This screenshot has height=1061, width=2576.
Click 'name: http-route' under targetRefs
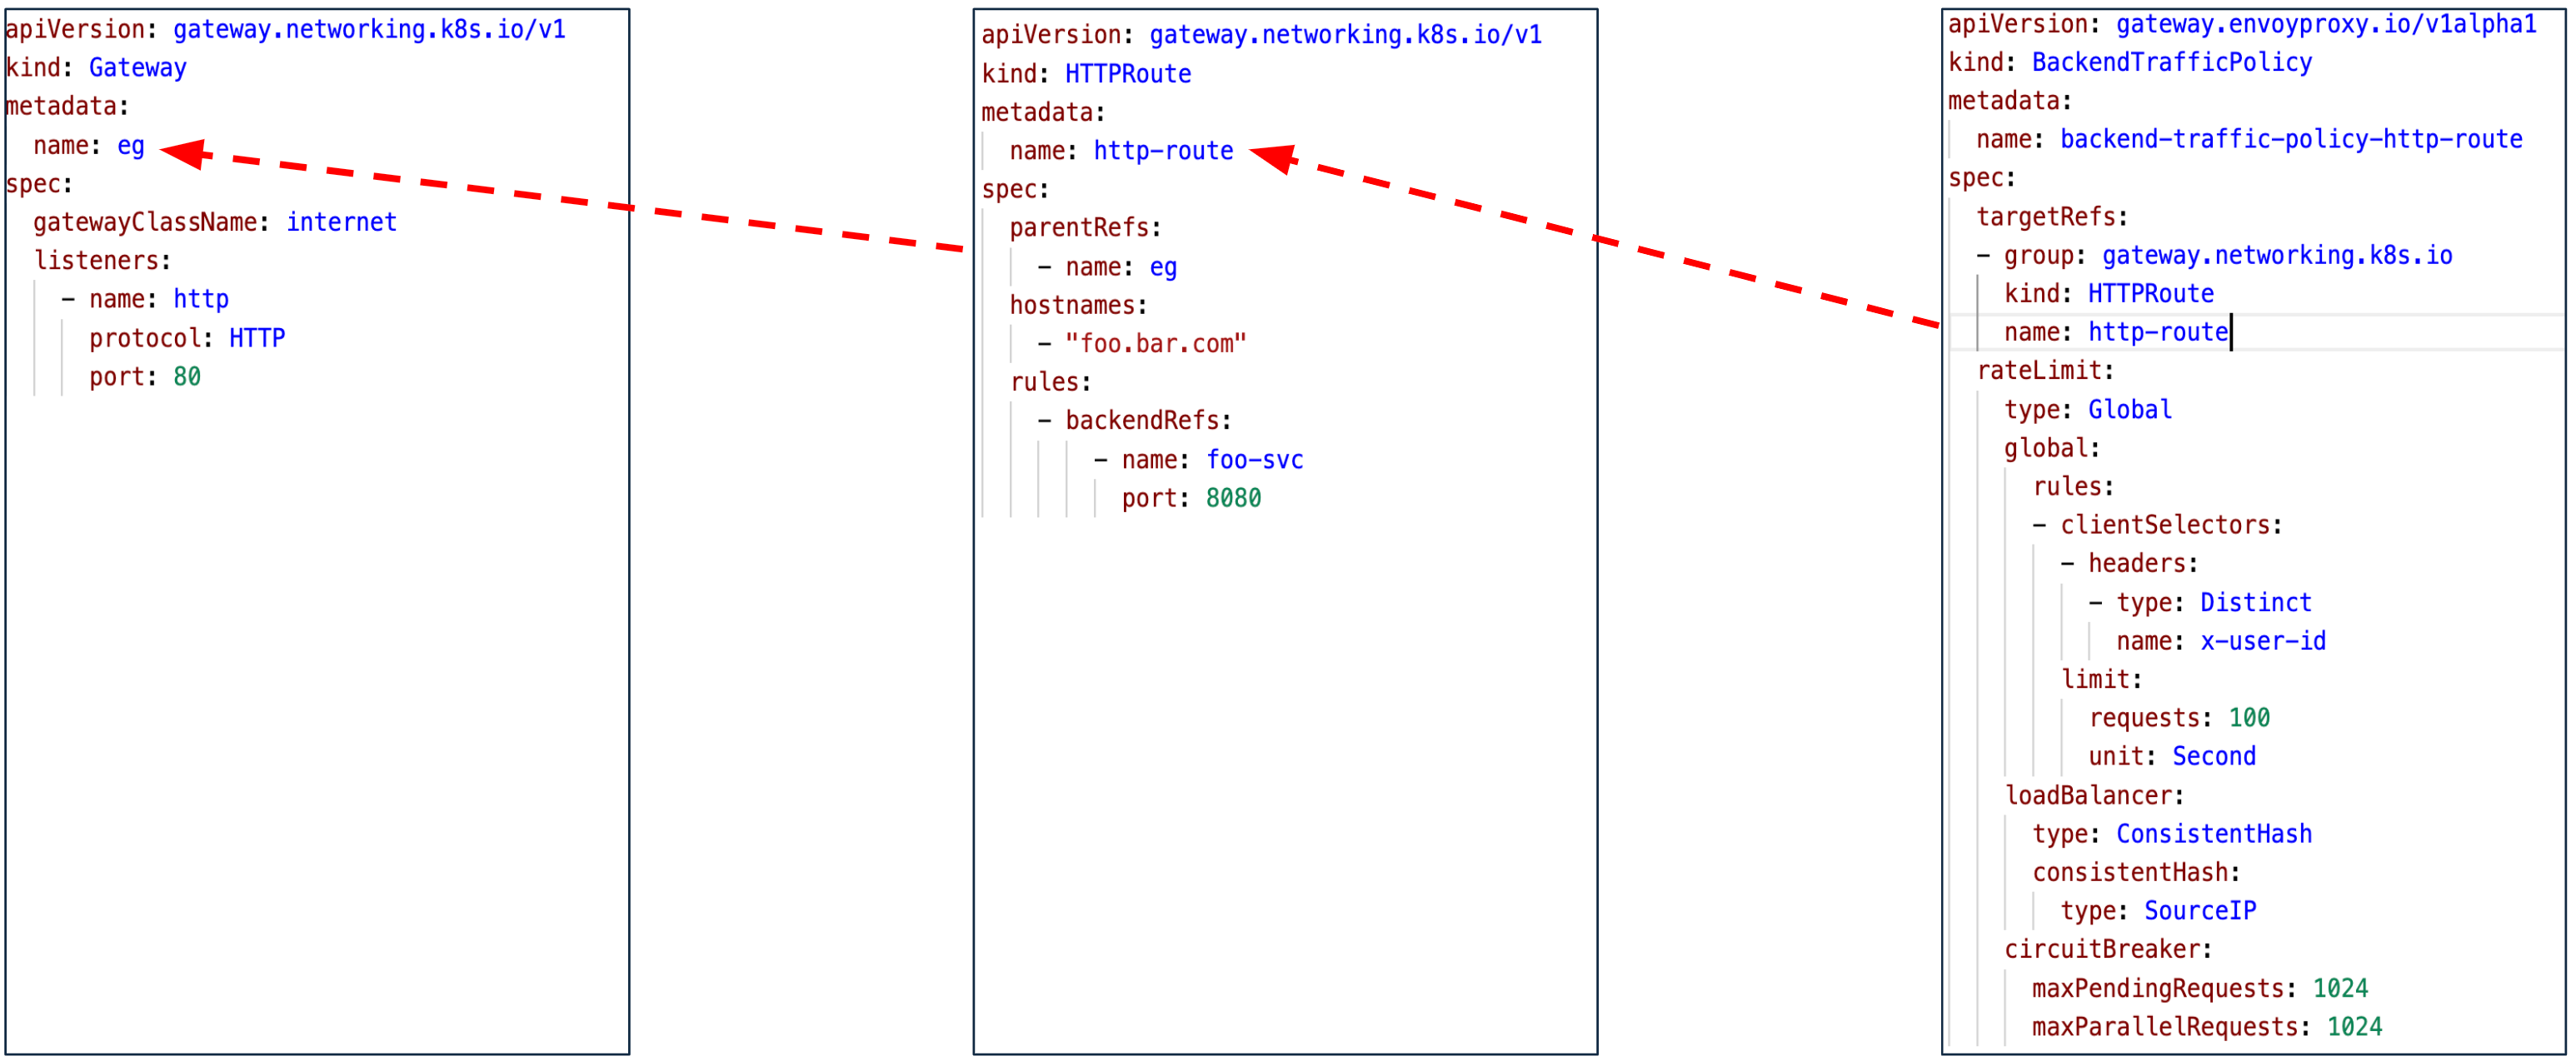(2116, 333)
